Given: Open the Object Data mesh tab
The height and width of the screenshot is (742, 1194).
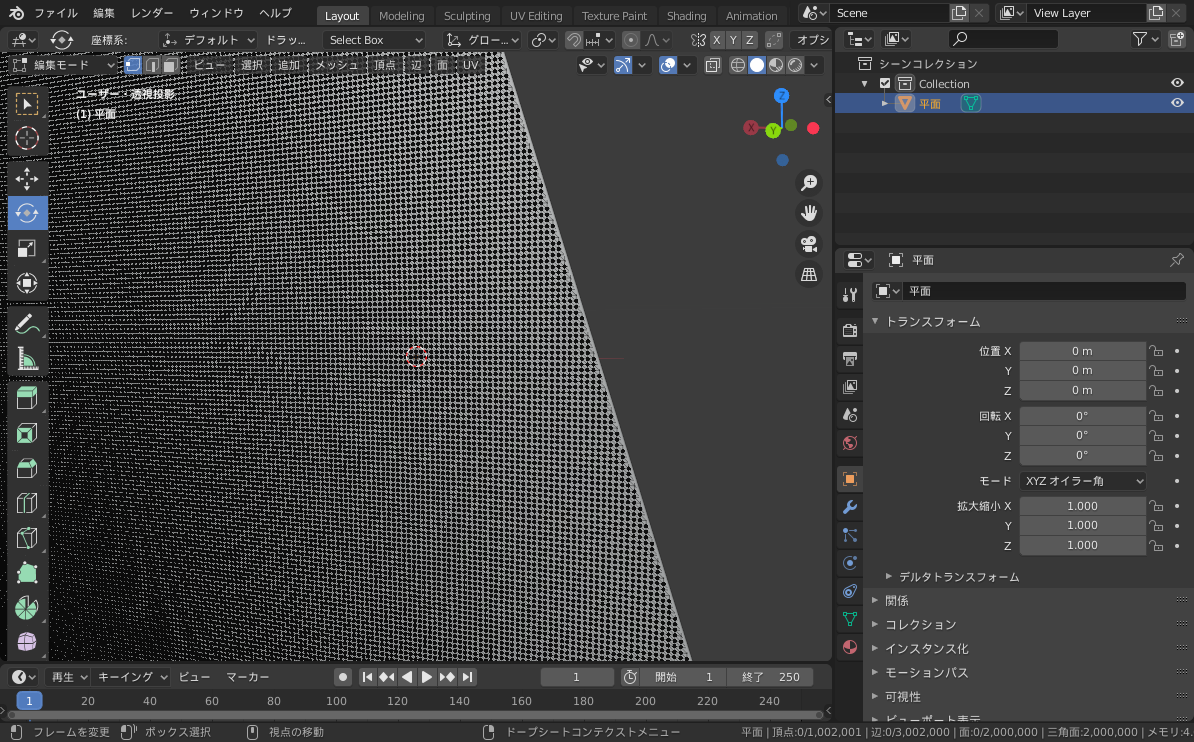Looking at the screenshot, I should click(850, 619).
